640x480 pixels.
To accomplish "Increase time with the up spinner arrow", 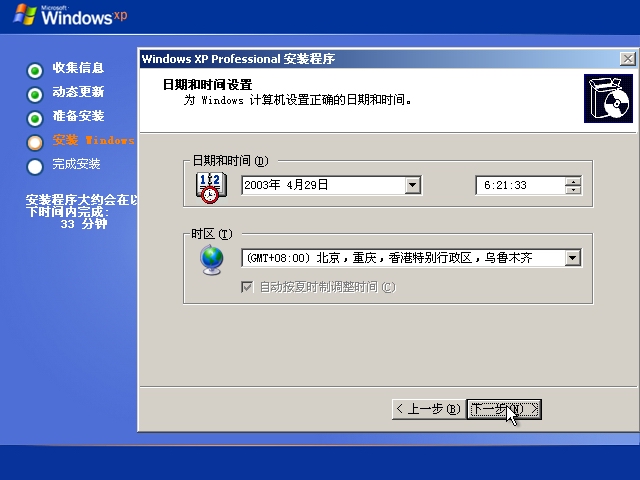I will [573, 181].
